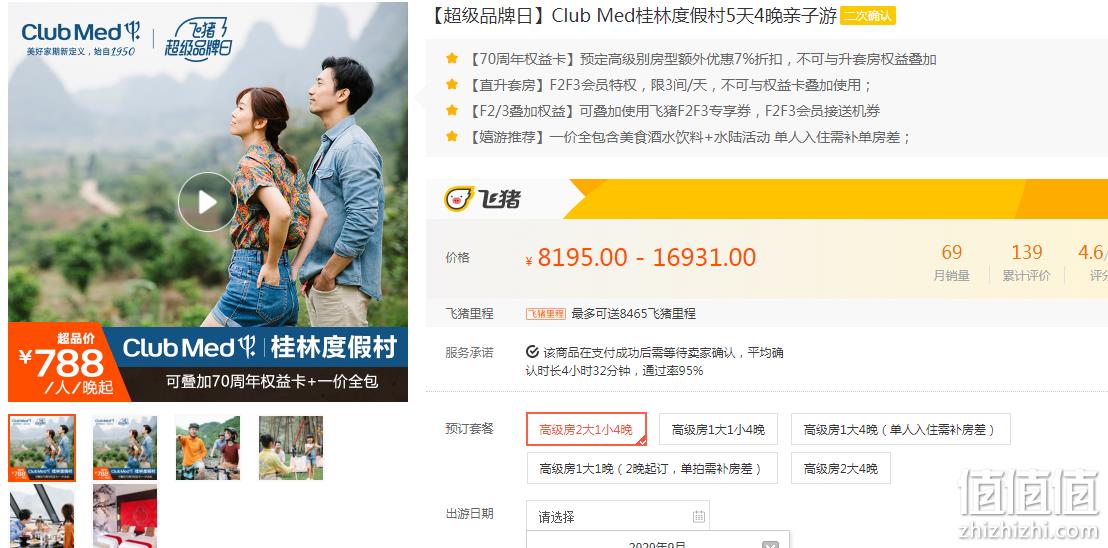1108x548 pixels.
Task: Select the red bedroom photo thumbnail
Action: click(x=125, y=516)
